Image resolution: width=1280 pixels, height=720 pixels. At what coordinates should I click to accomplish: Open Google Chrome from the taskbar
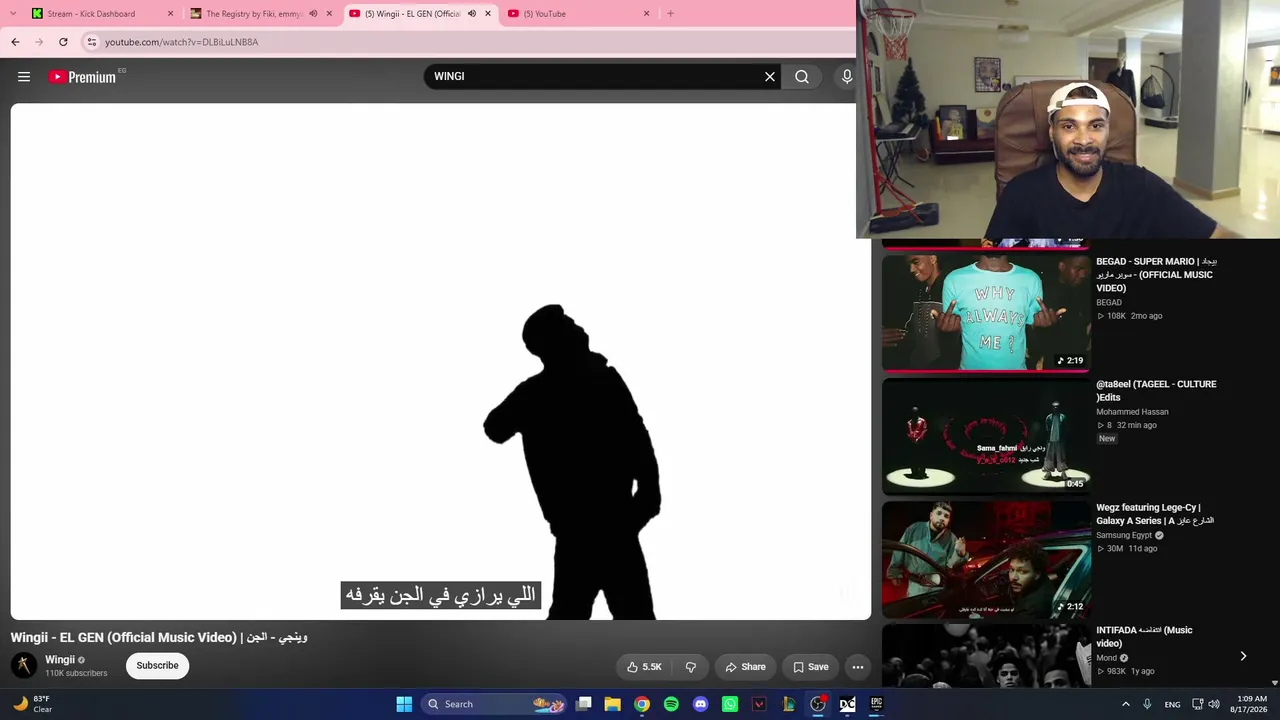(642, 704)
